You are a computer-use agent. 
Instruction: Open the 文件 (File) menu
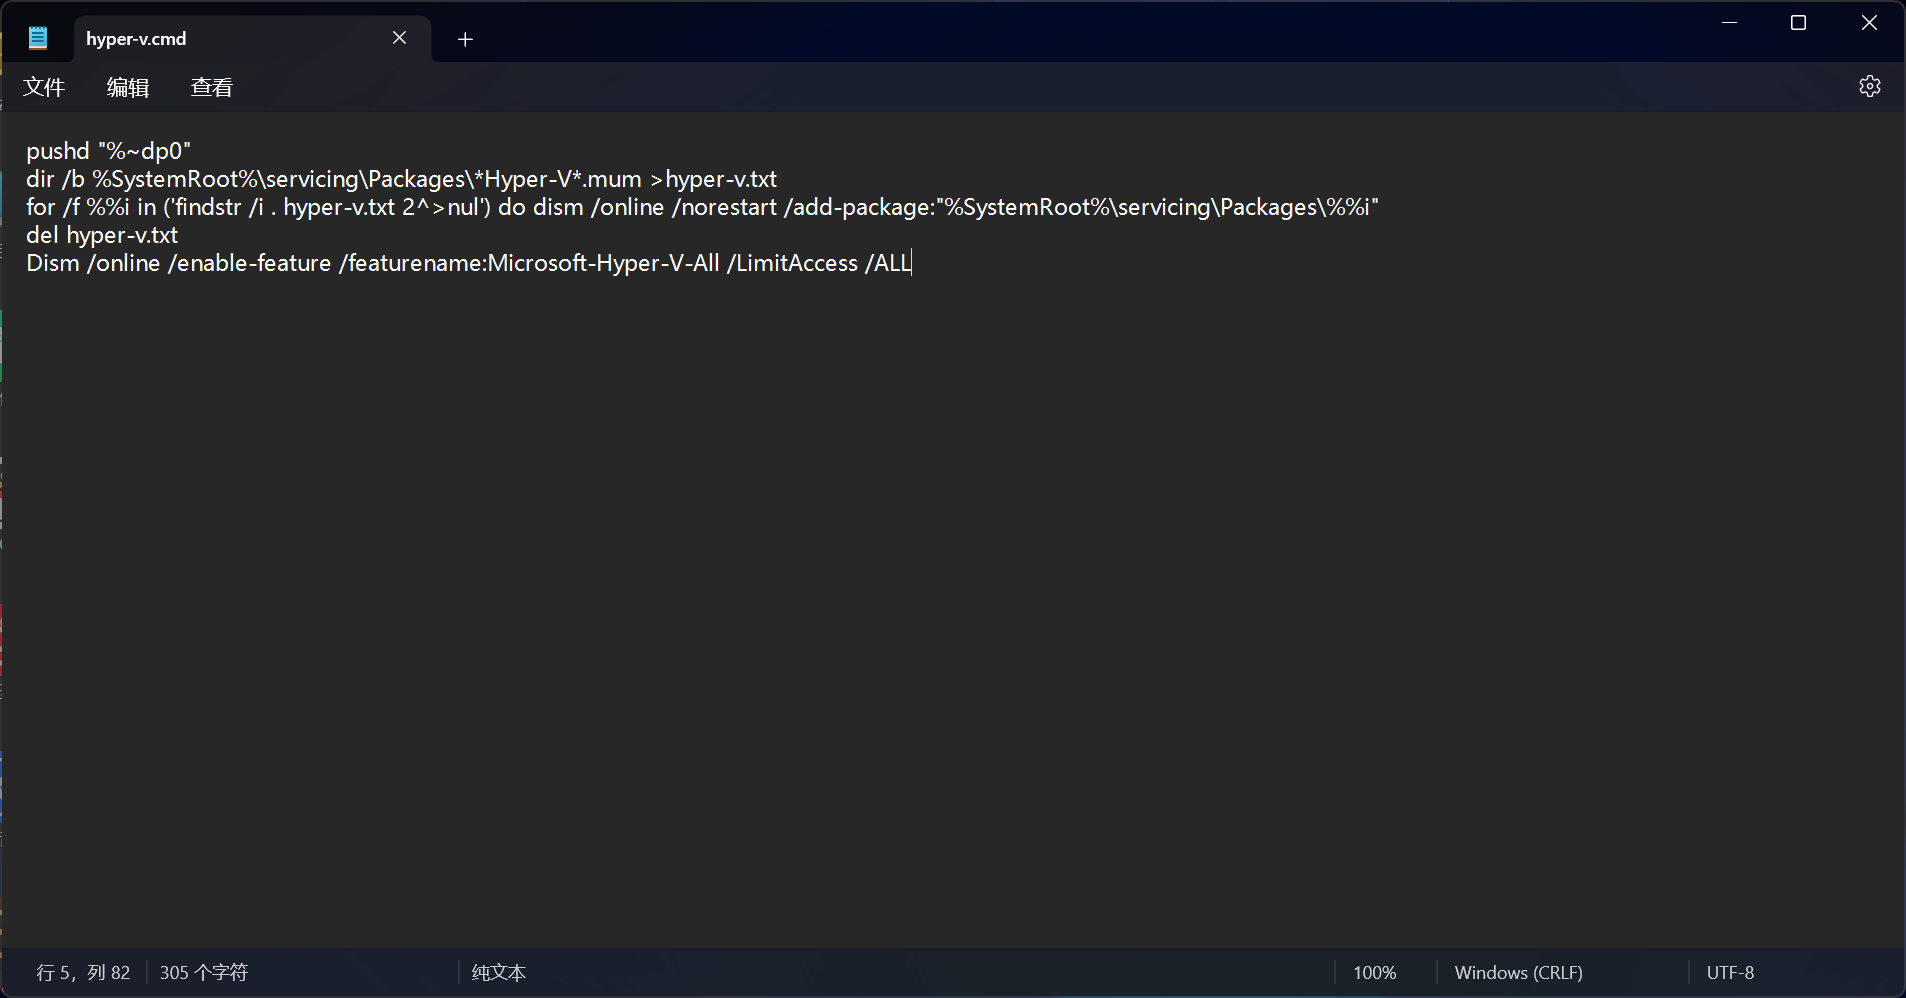click(44, 88)
